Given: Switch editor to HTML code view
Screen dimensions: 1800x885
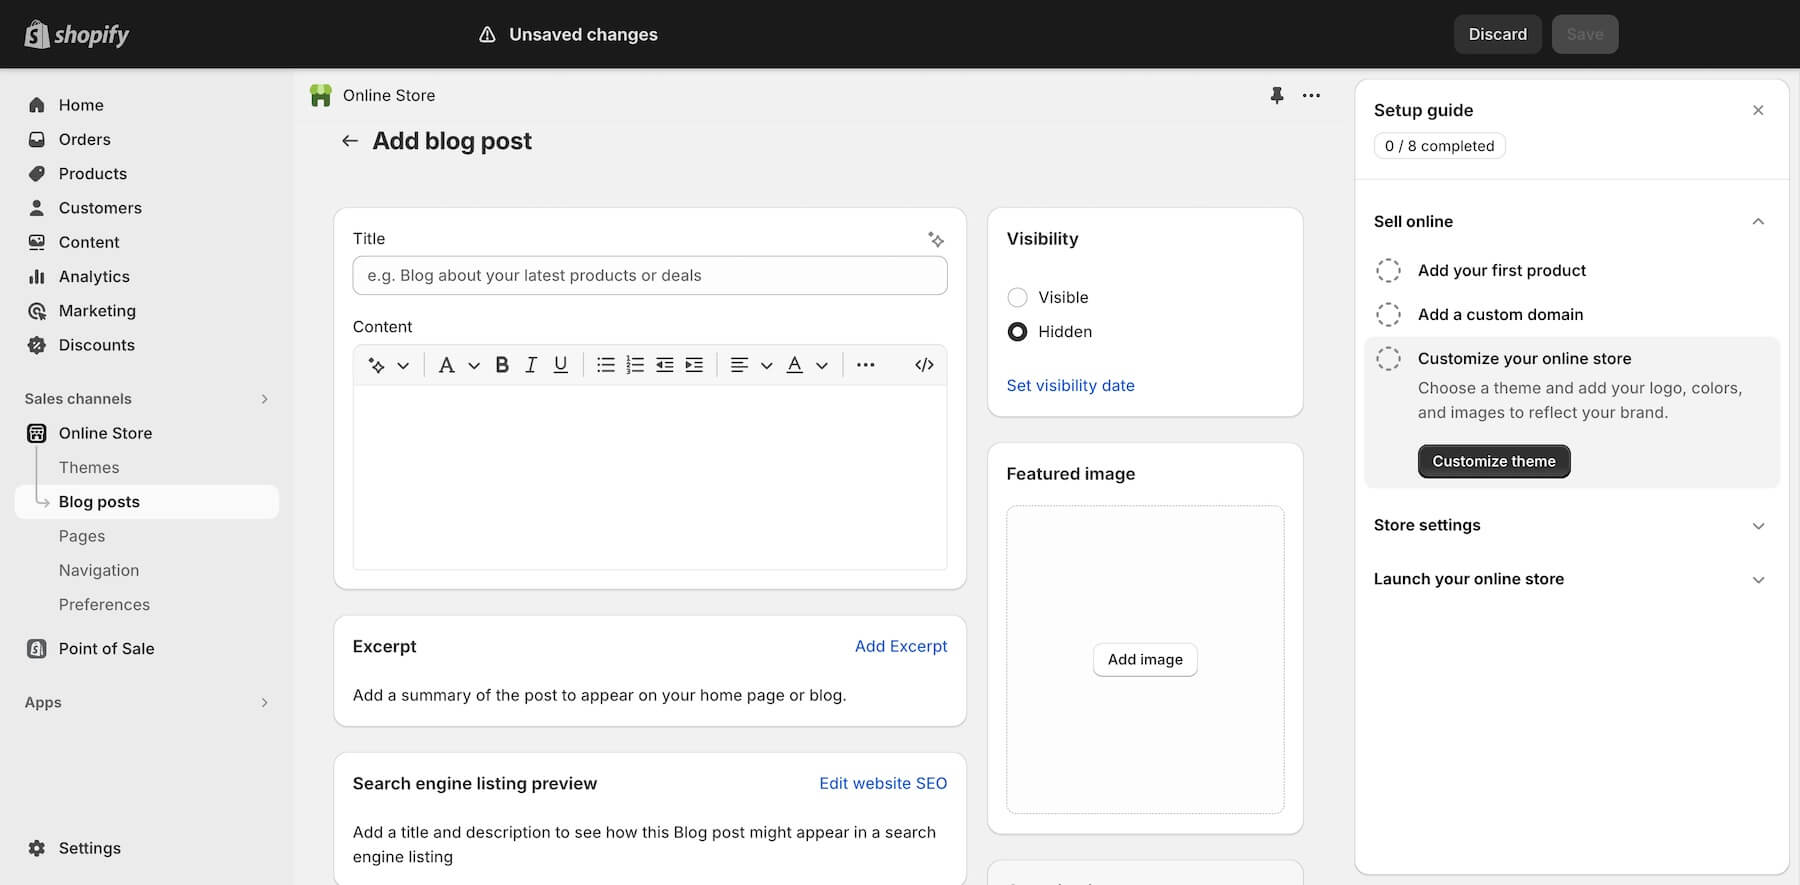Looking at the screenshot, I should pyautogui.click(x=924, y=365).
